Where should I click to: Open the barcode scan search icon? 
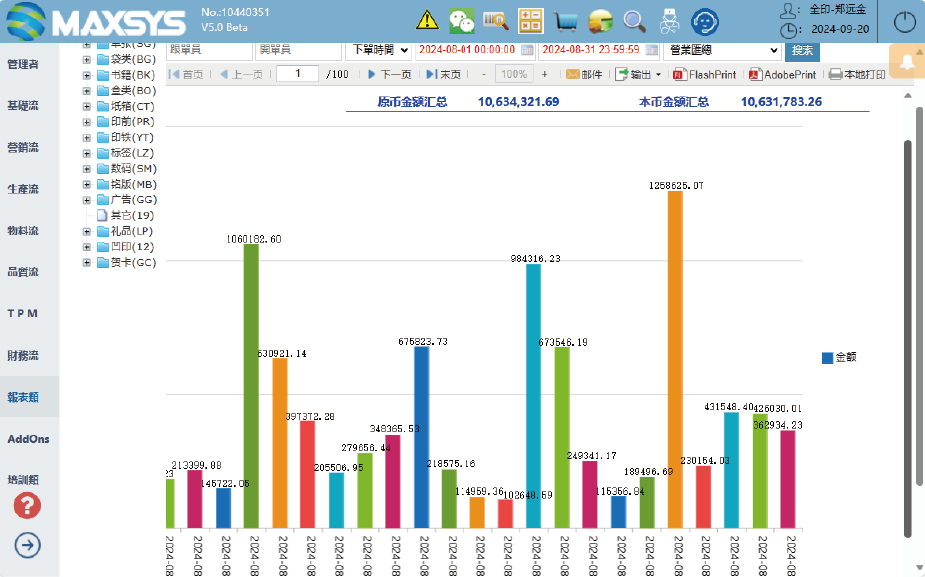(x=496, y=21)
